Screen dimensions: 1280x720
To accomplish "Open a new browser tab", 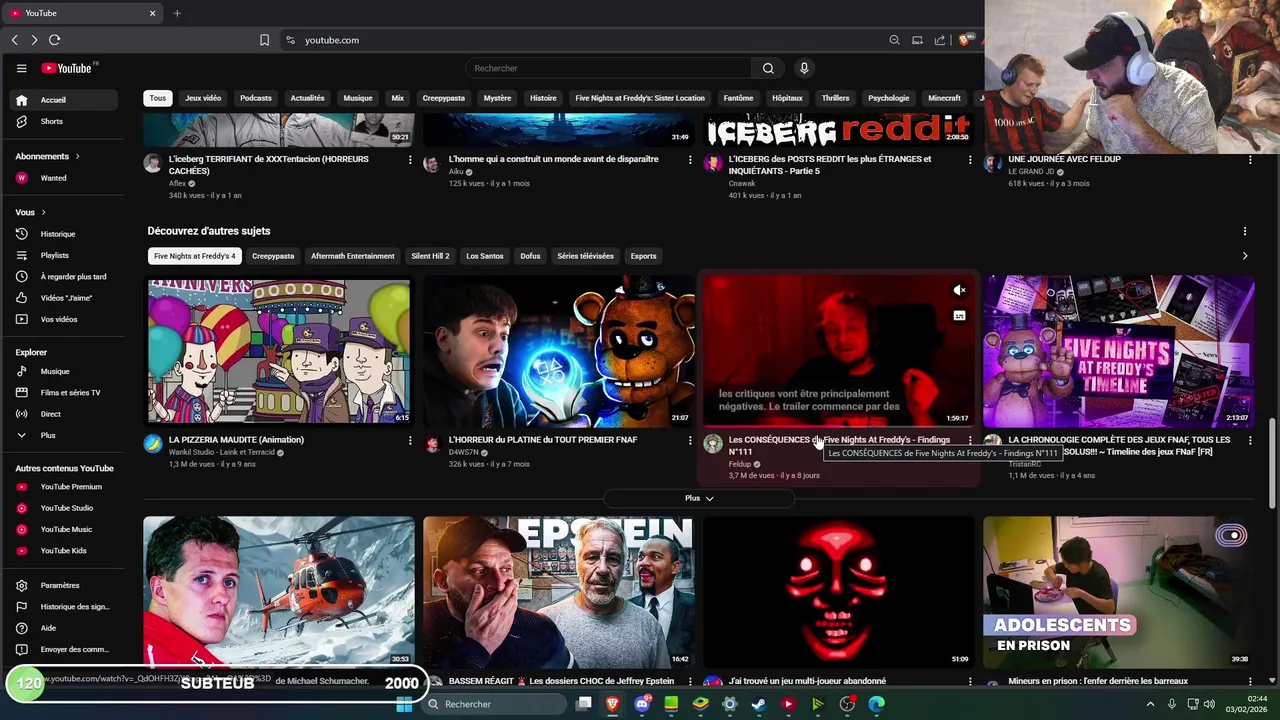I will (177, 13).
